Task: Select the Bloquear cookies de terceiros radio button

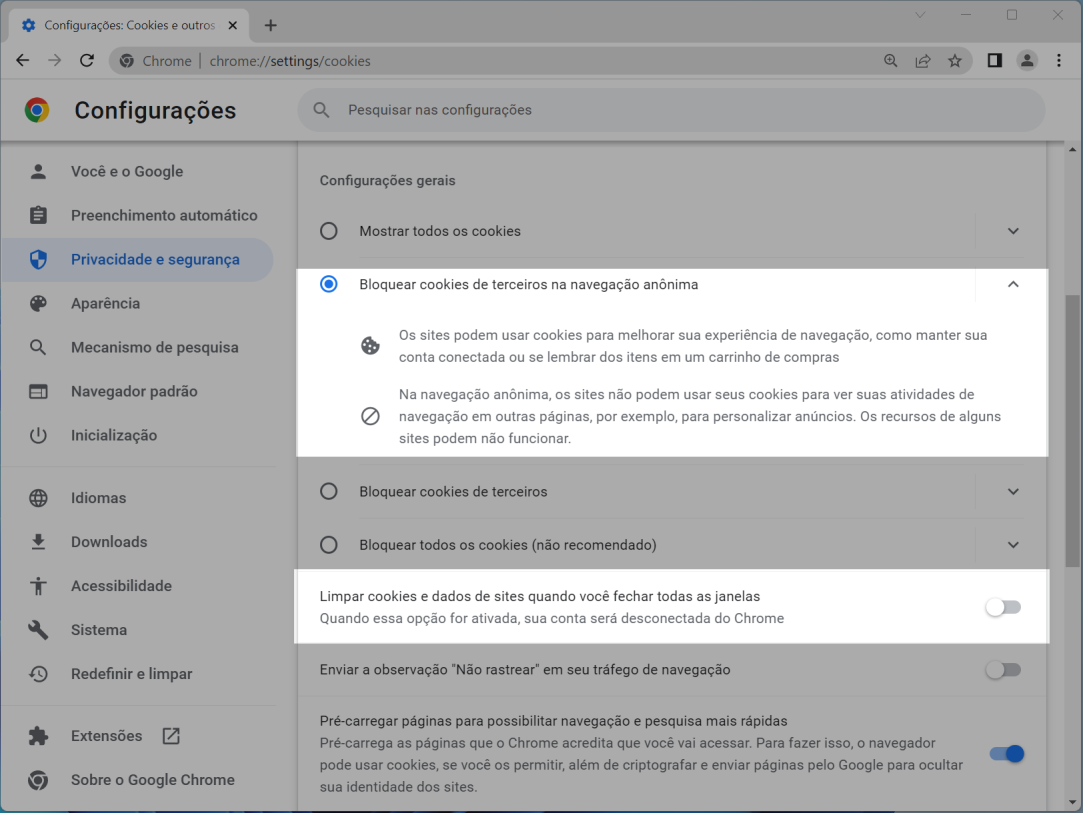Action: click(329, 491)
